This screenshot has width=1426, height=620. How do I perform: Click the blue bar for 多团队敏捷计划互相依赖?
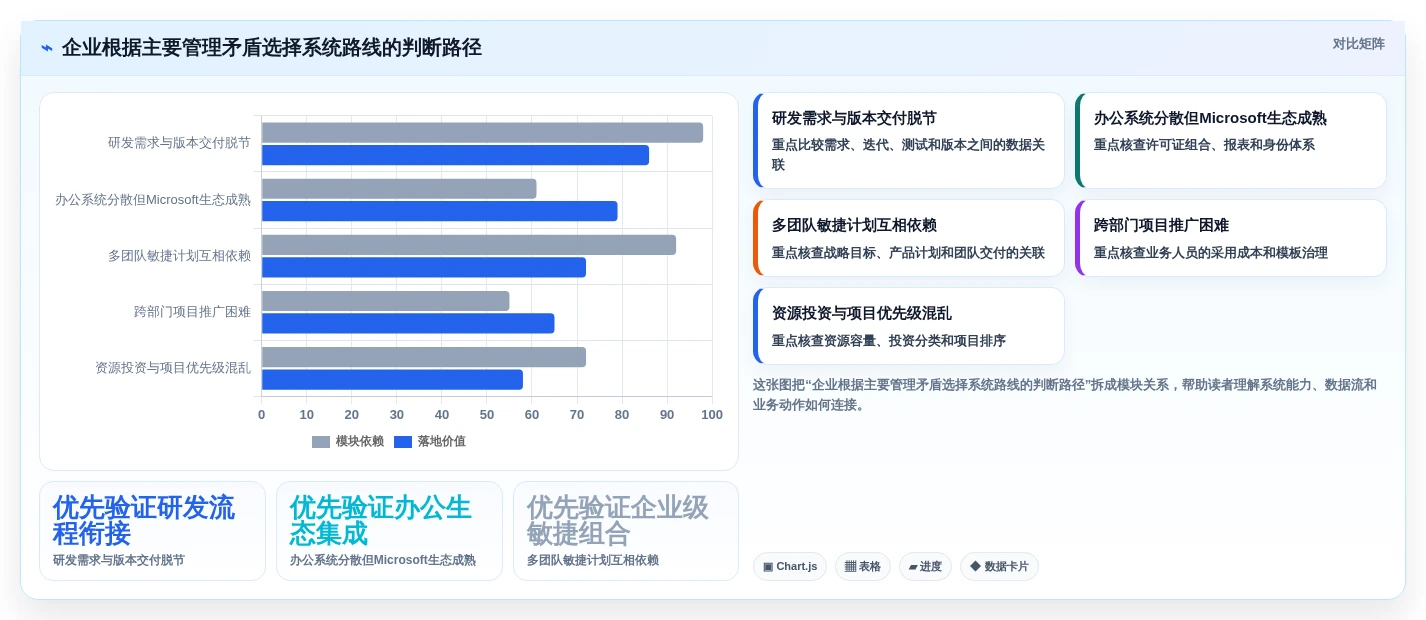click(424, 267)
